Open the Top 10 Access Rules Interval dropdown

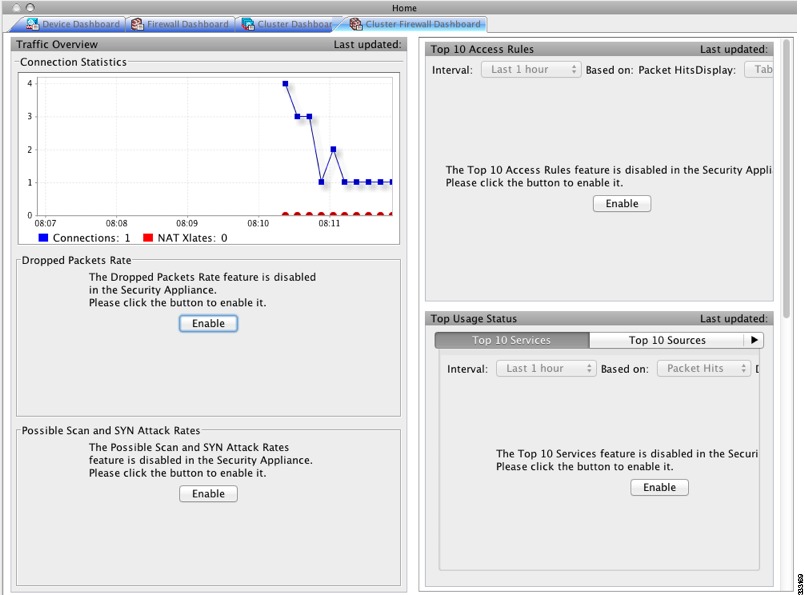tap(531, 70)
